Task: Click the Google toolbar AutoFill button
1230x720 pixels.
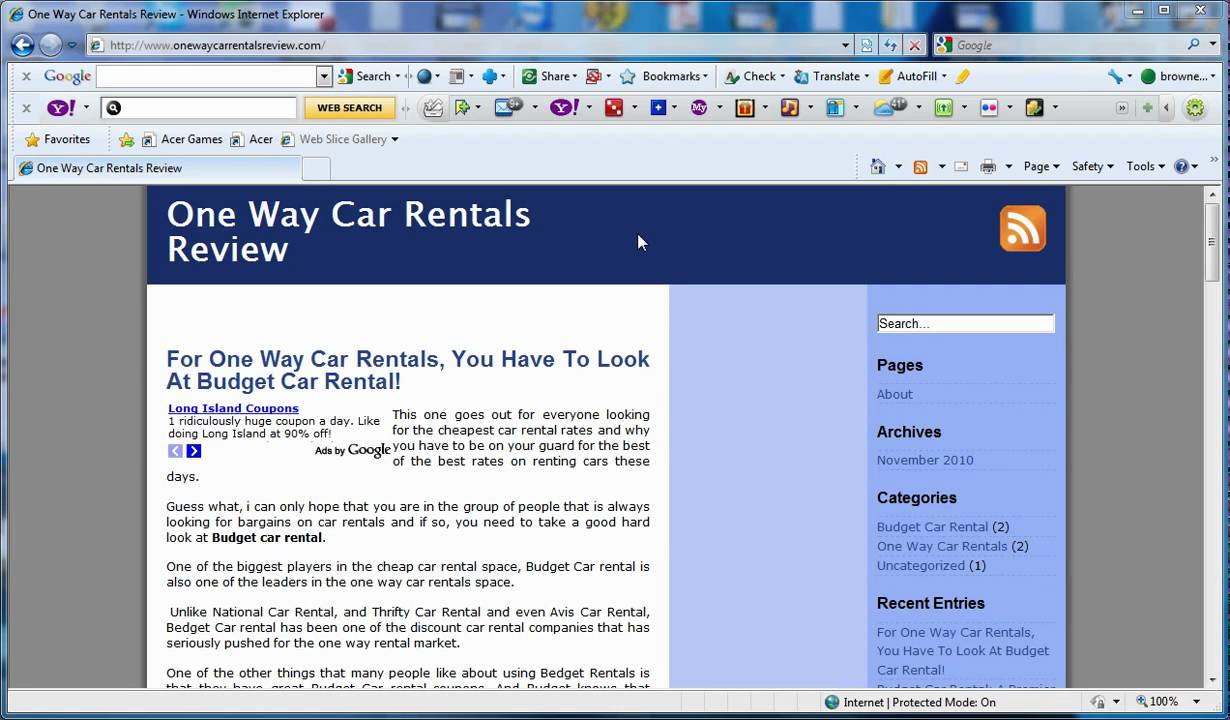Action: coord(909,76)
